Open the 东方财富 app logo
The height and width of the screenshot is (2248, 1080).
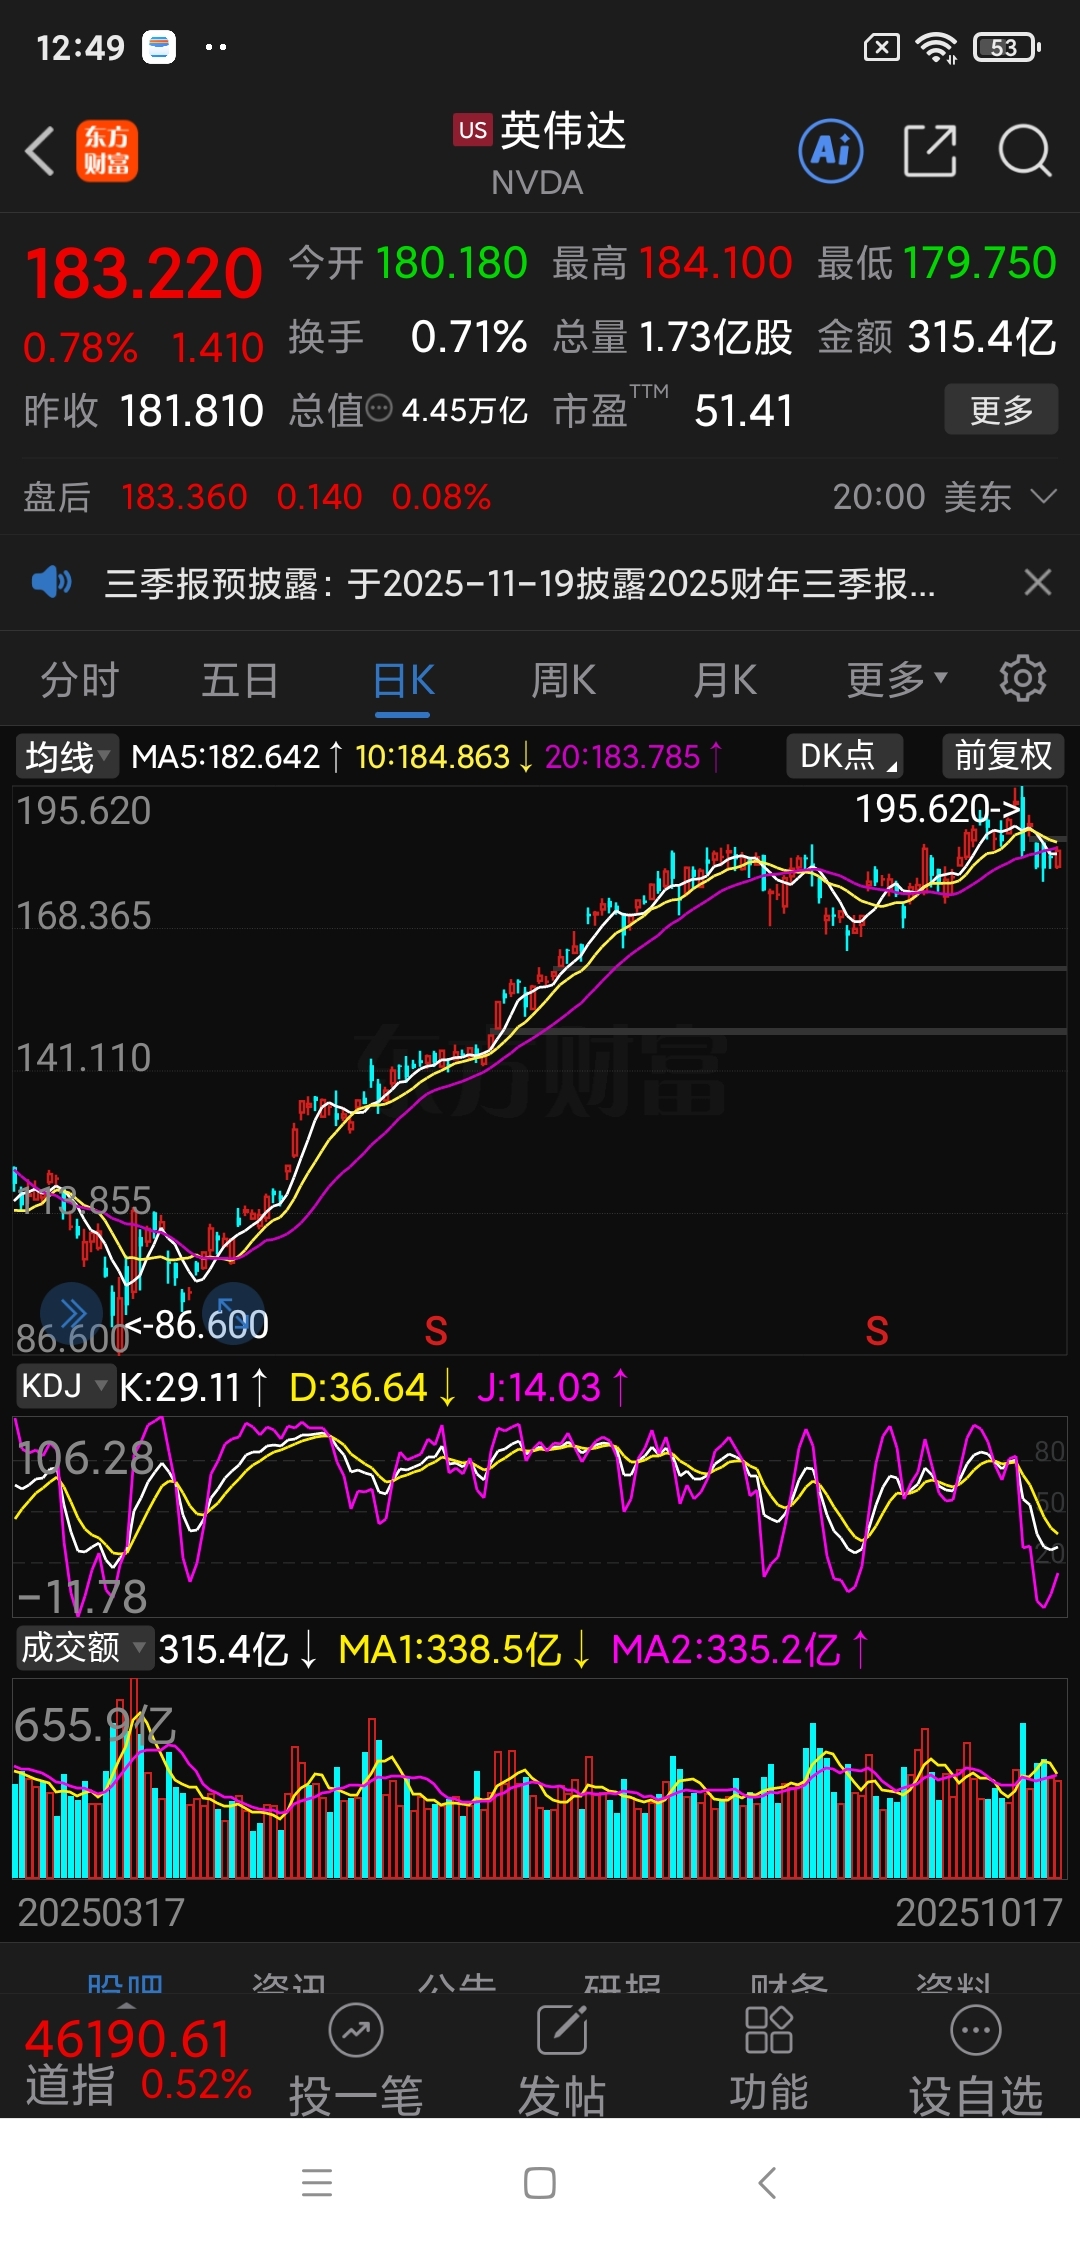[107, 152]
